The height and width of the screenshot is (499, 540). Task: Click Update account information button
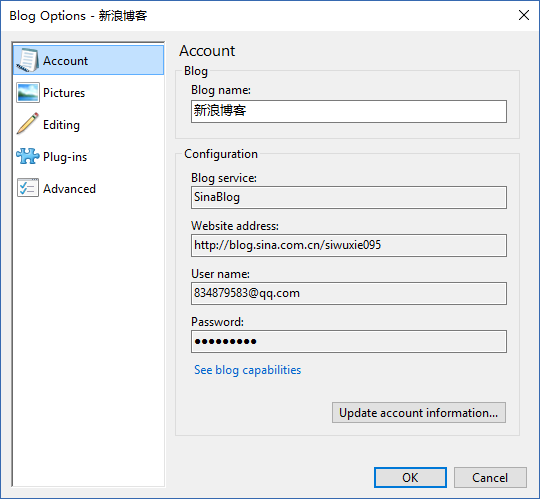click(x=419, y=413)
